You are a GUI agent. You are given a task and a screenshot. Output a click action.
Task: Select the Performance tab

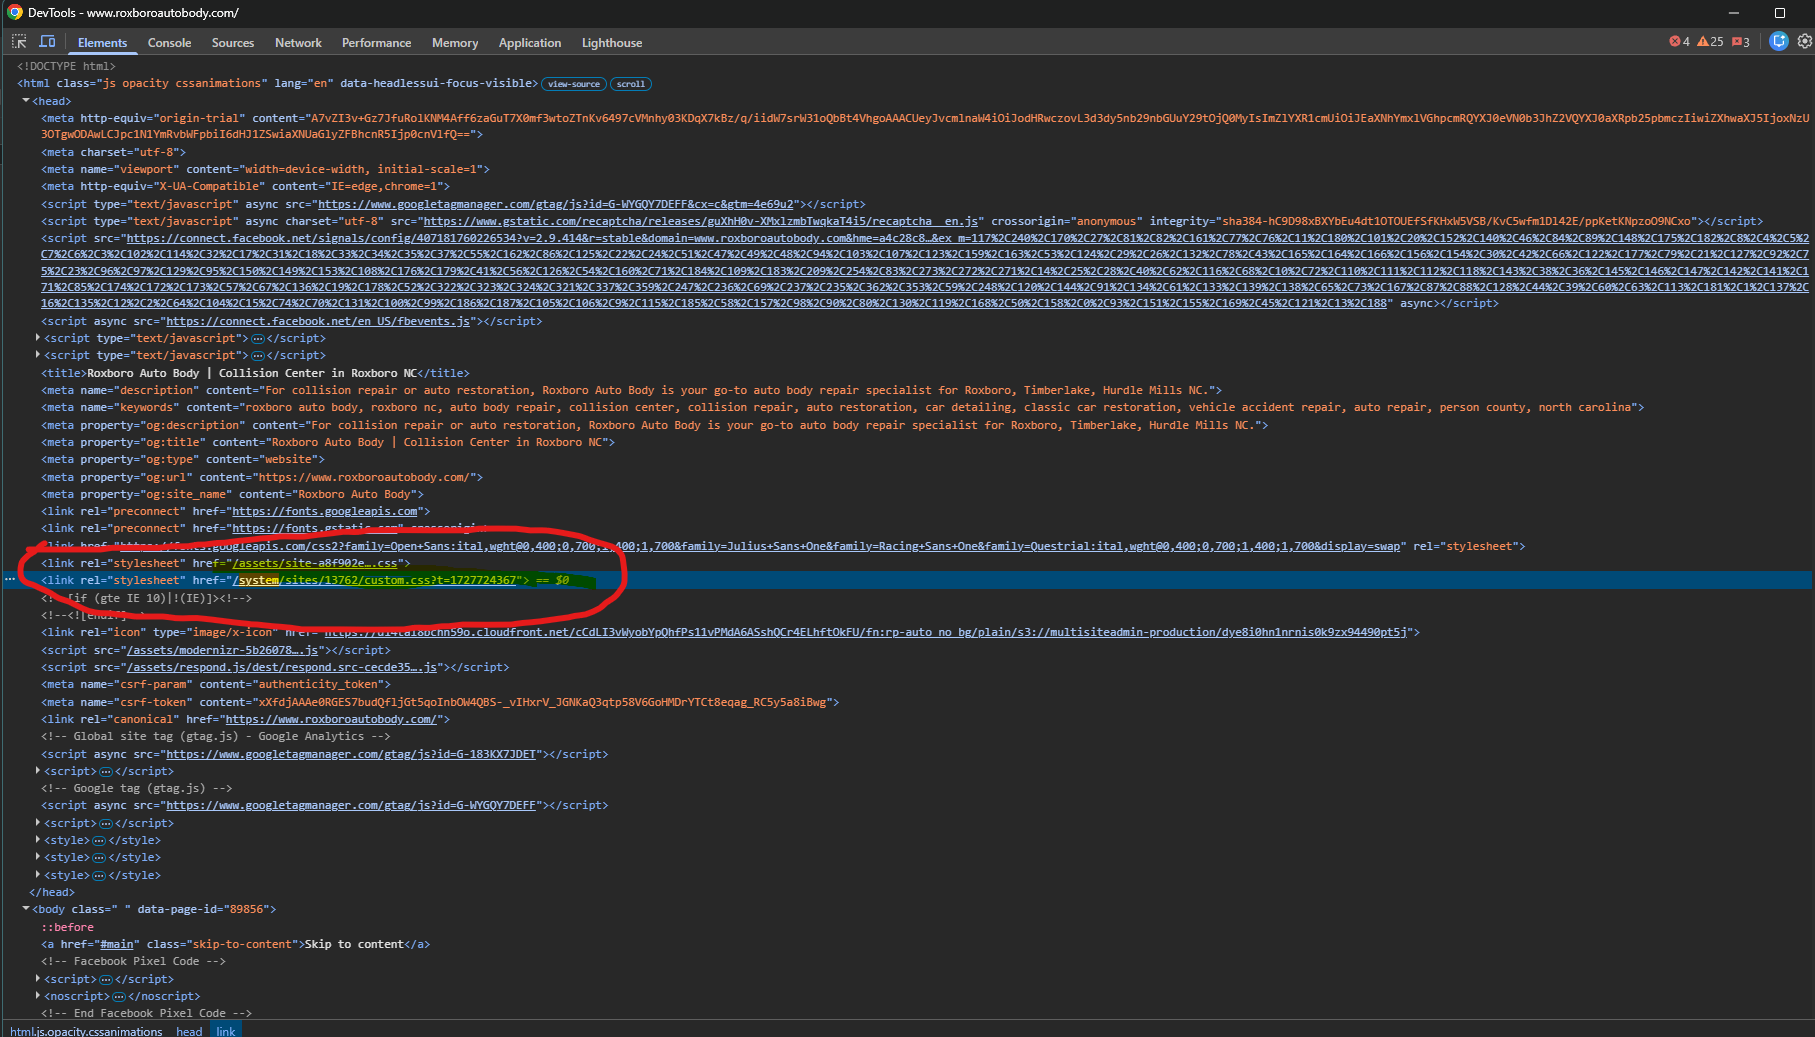(x=376, y=43)
